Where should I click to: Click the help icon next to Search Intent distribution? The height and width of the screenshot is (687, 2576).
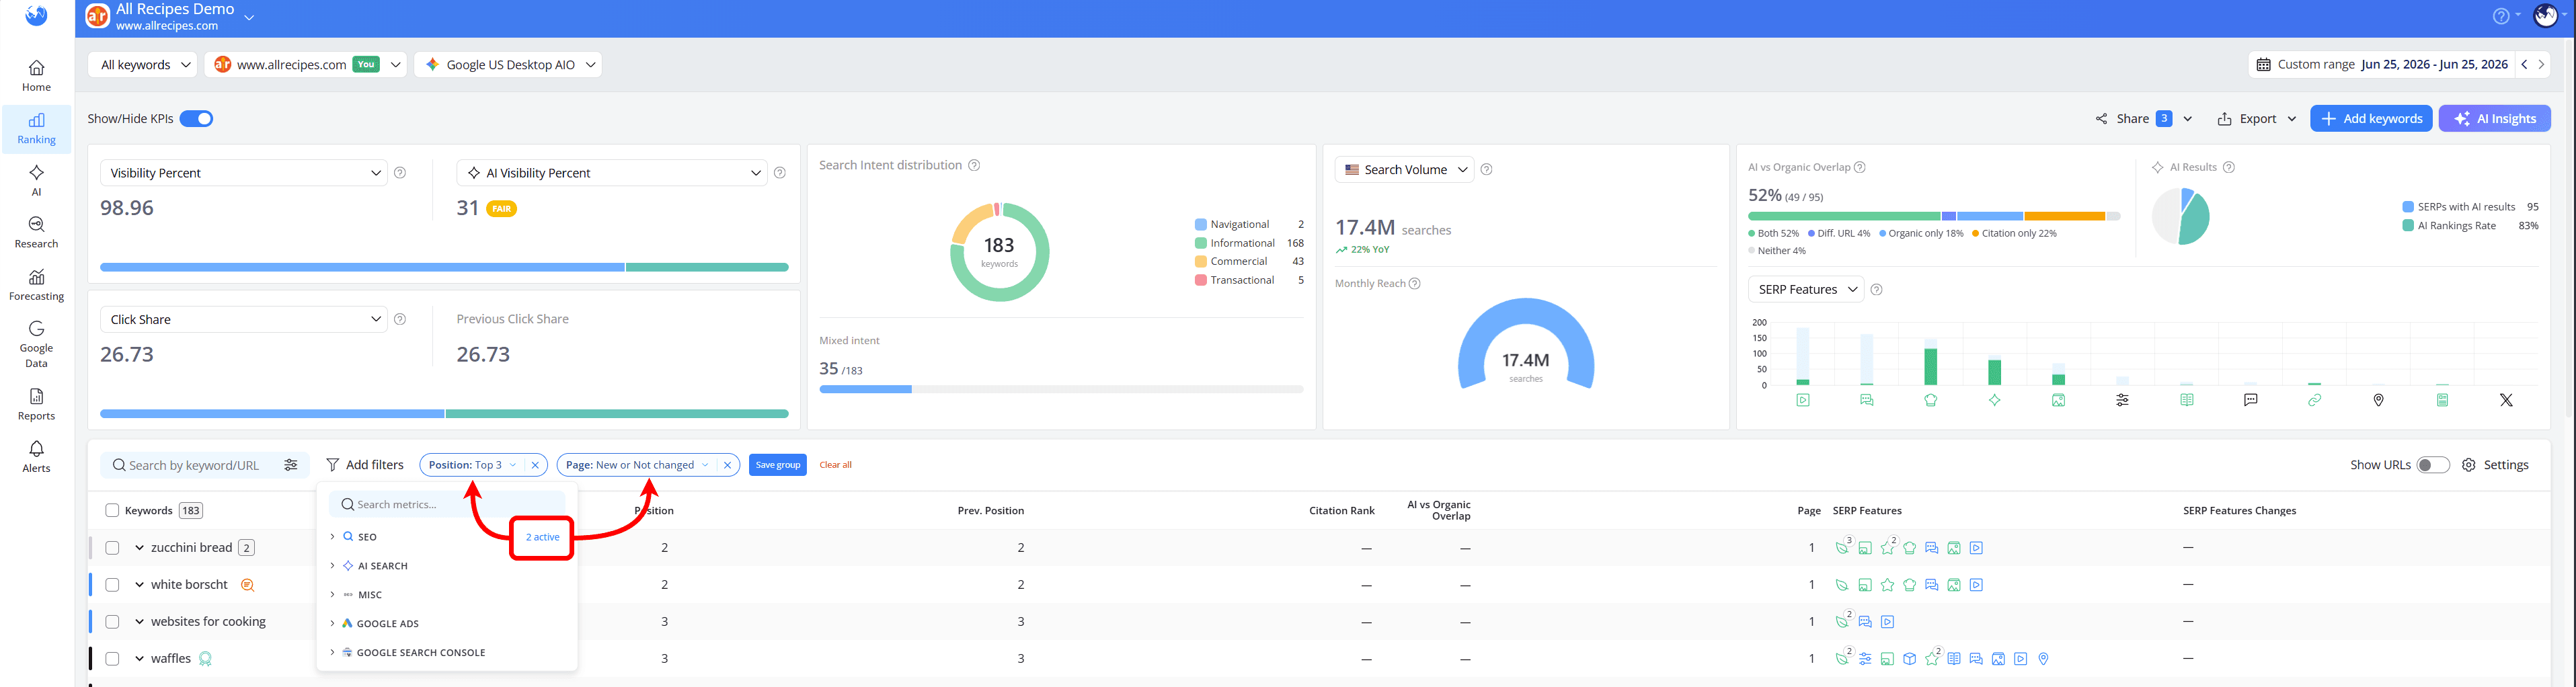tap(974, 165)
